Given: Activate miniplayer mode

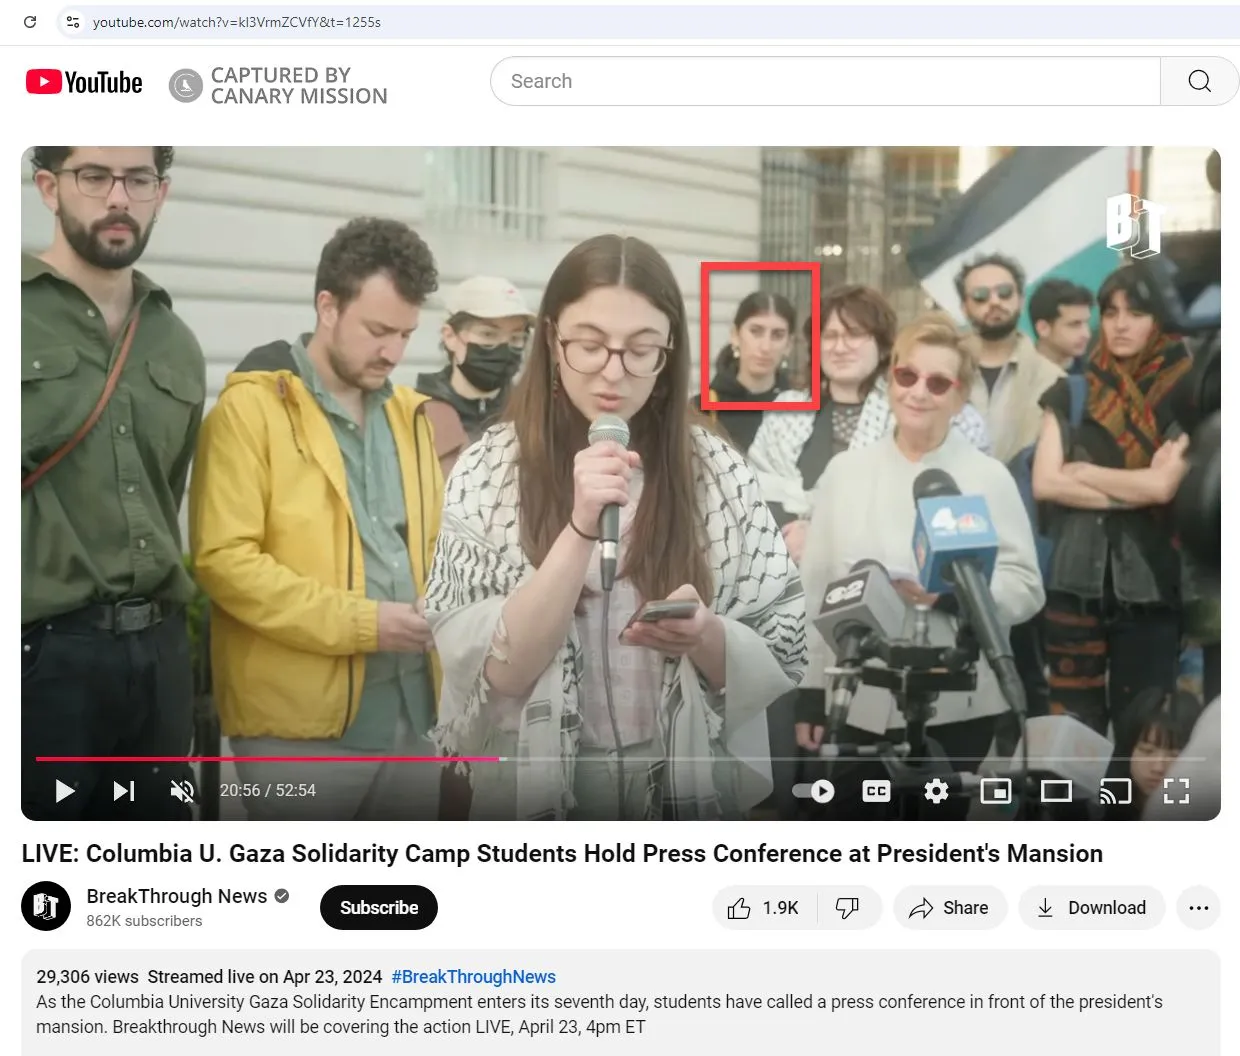Looking at the screenshot, I should click(996, 790).
